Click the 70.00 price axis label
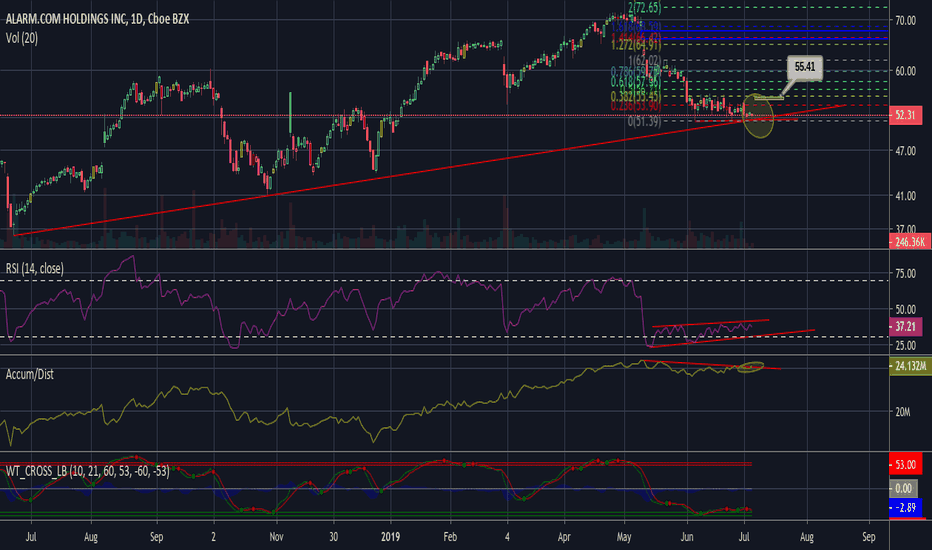Screen dimensions: 932x550 (x=905, y=21)
